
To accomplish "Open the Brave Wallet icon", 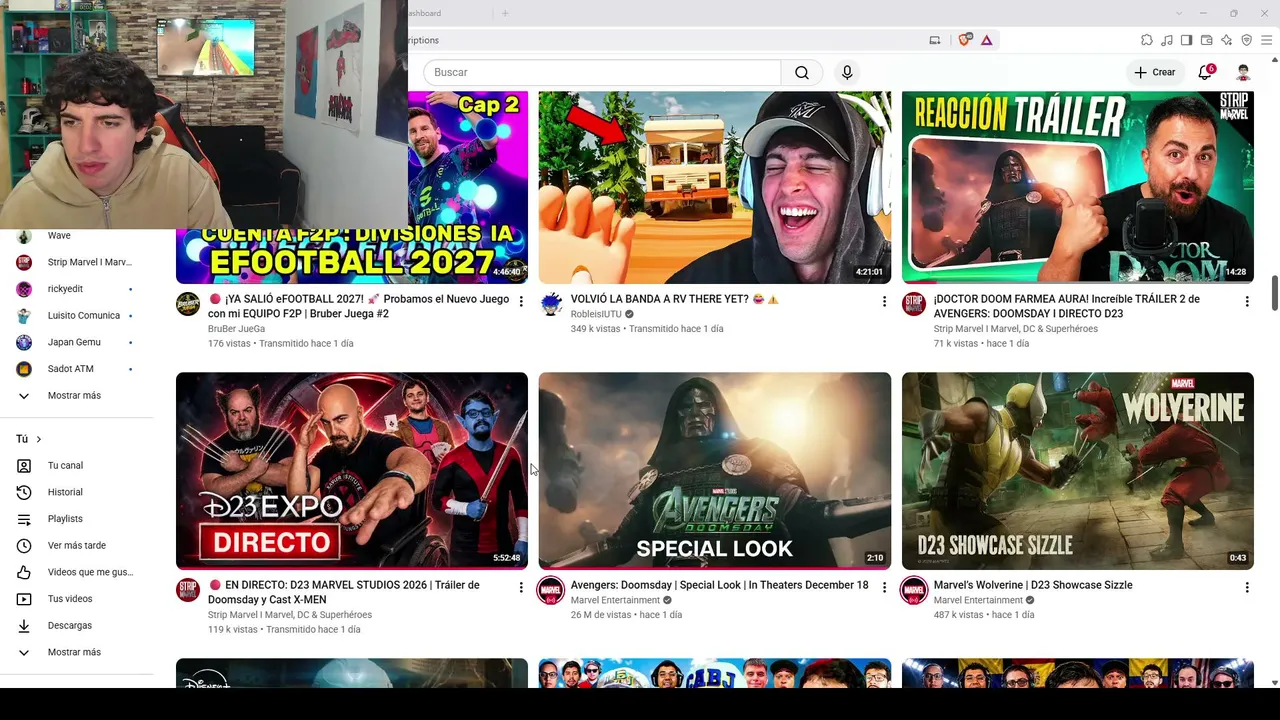I will point(1207,40).
